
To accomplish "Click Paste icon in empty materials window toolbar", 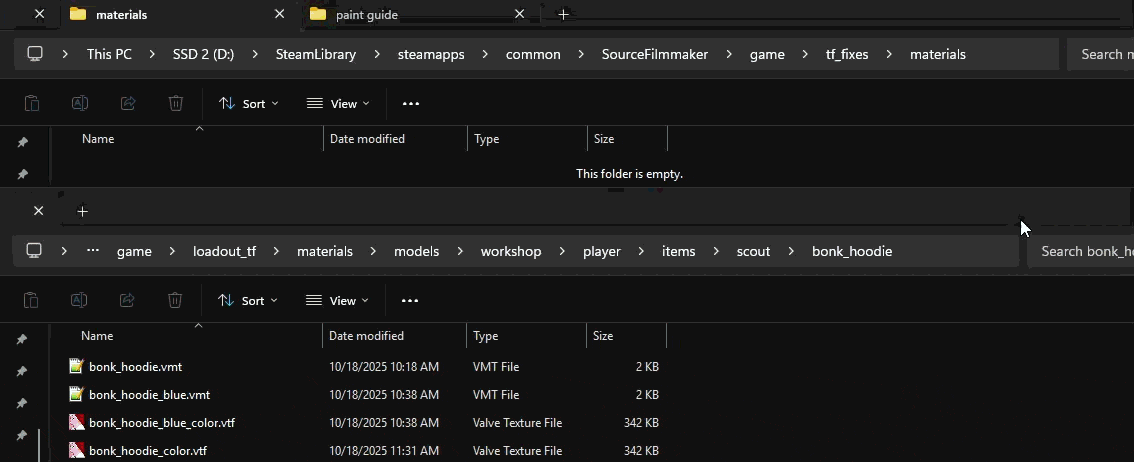I will click(31, 103).
